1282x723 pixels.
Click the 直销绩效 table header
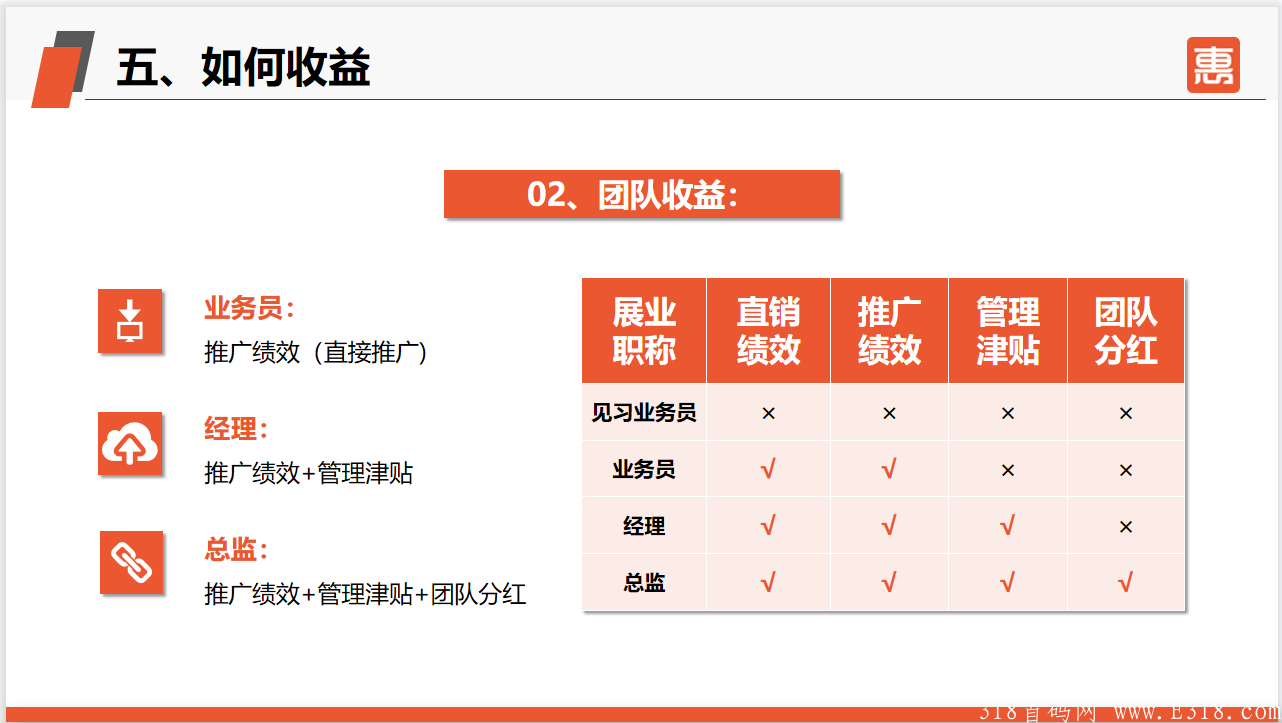[x=768, y=331]
